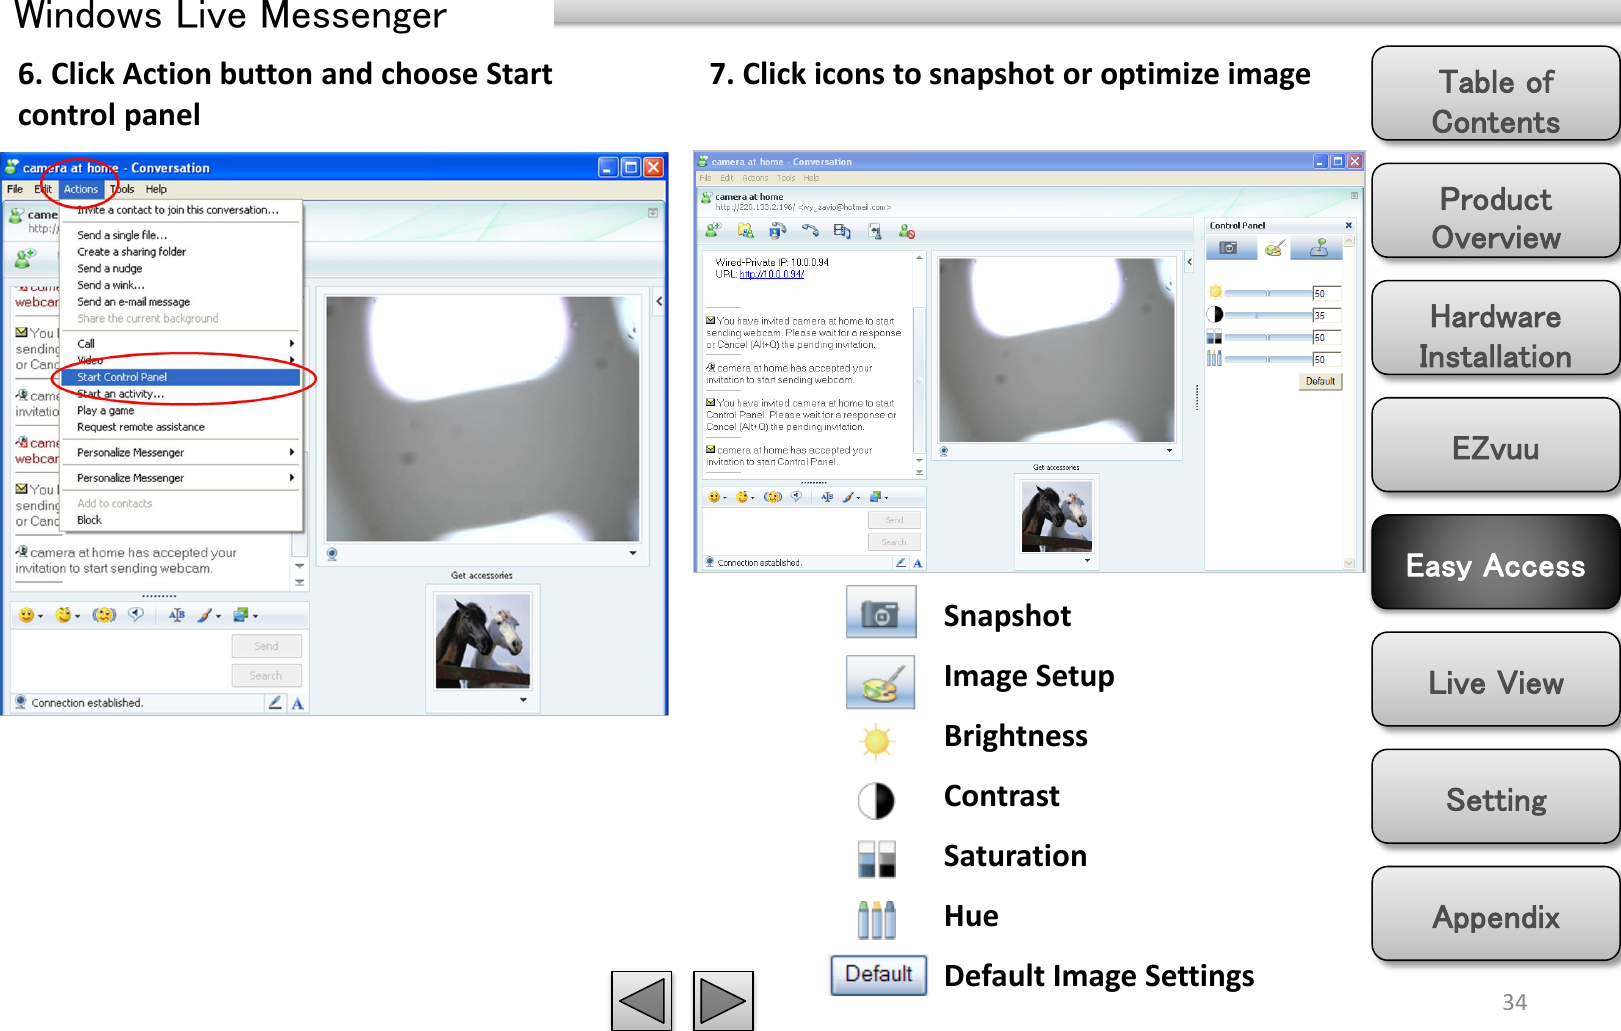Click Brightness sun icon in the legend
Viewport: 1621px width, 1031px height.
(877, 741)
